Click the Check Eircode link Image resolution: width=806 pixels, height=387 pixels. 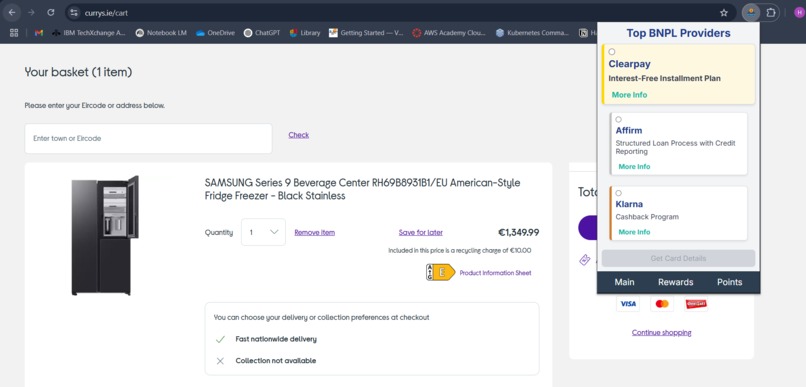pyautogui.click(x=299, y=135)
